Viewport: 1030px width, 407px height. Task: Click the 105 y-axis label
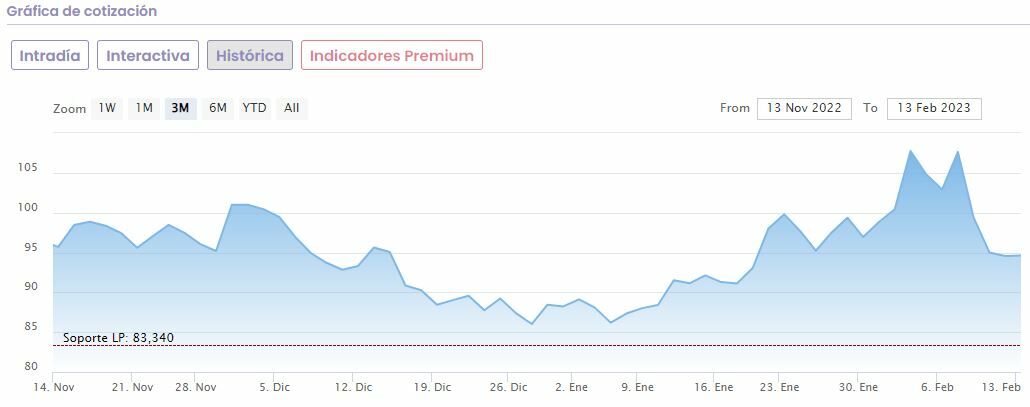pos(28,167)
